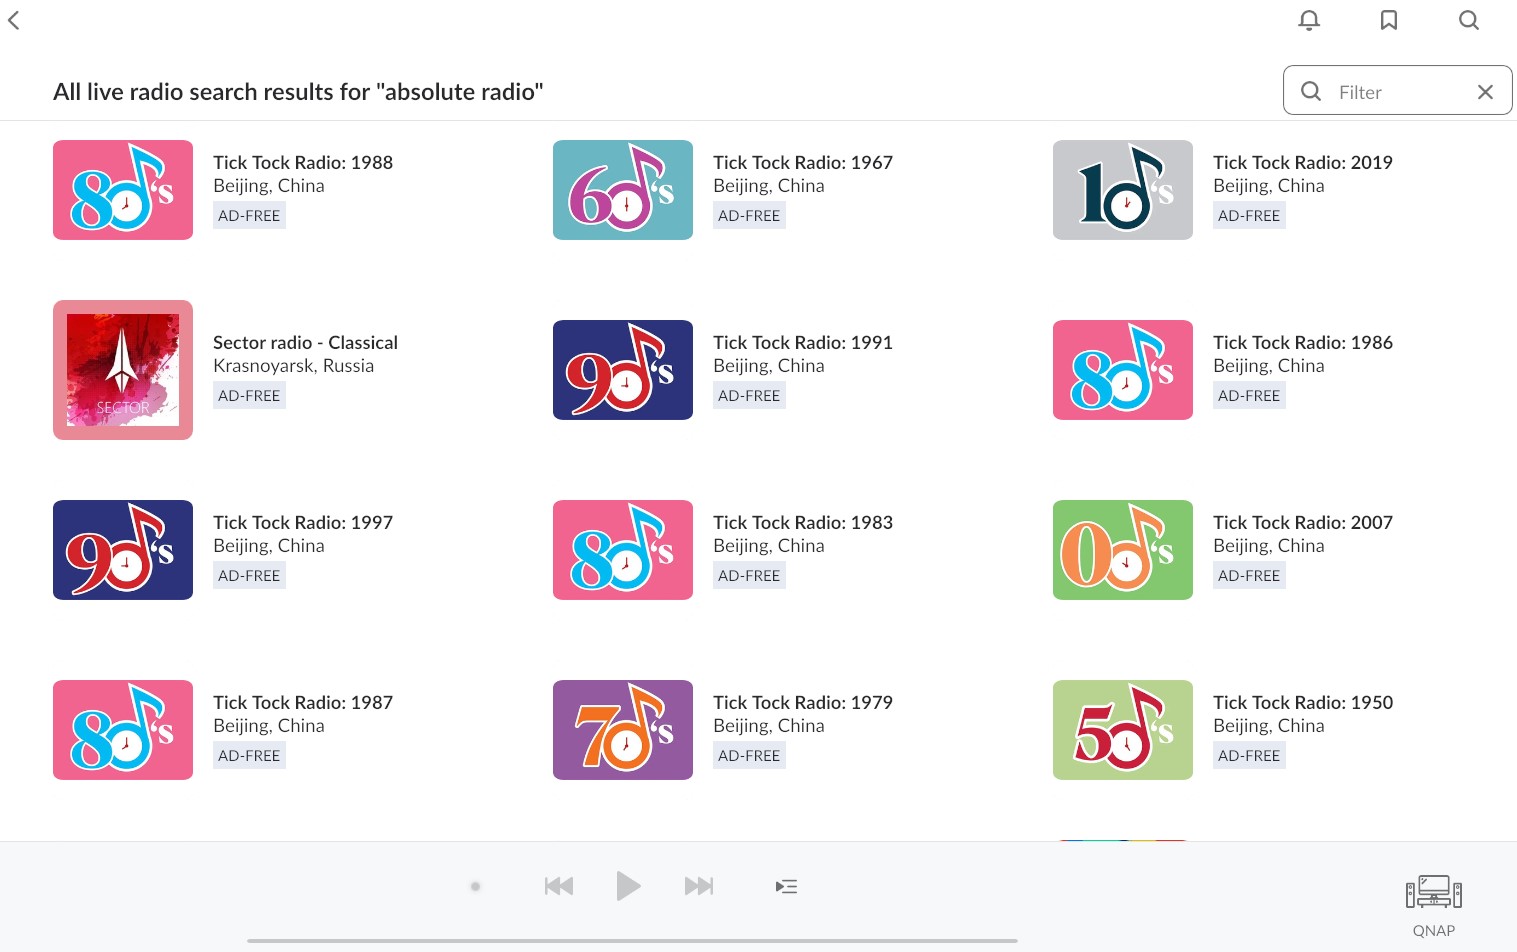Clear the Filter field with X
The image size is (1517, 952).
coord(1485,92)
